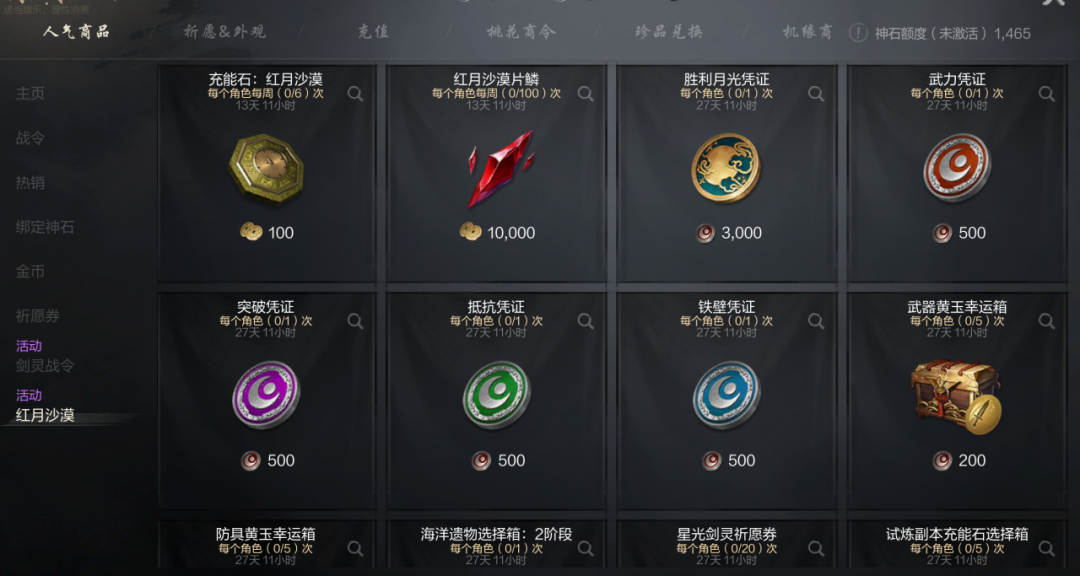The image size is (1080, 576).
Task: Switch to the 珍品兑换 tab
Action: (669, 32)
